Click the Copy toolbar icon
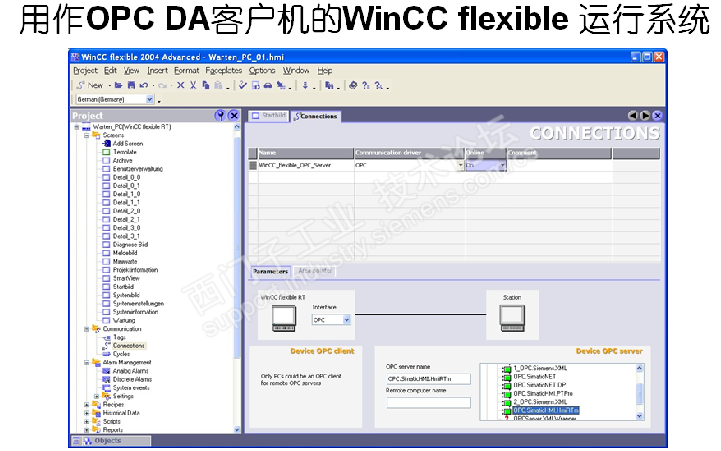721x451 pixels. click(x=206, y=86)
